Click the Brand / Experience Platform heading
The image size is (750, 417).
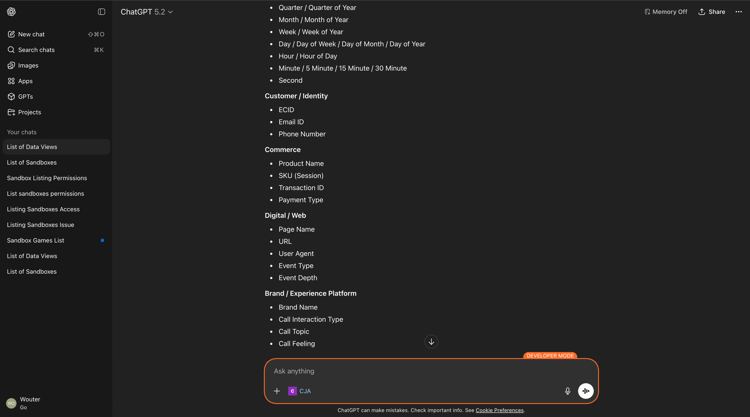[x=310, y=294]
